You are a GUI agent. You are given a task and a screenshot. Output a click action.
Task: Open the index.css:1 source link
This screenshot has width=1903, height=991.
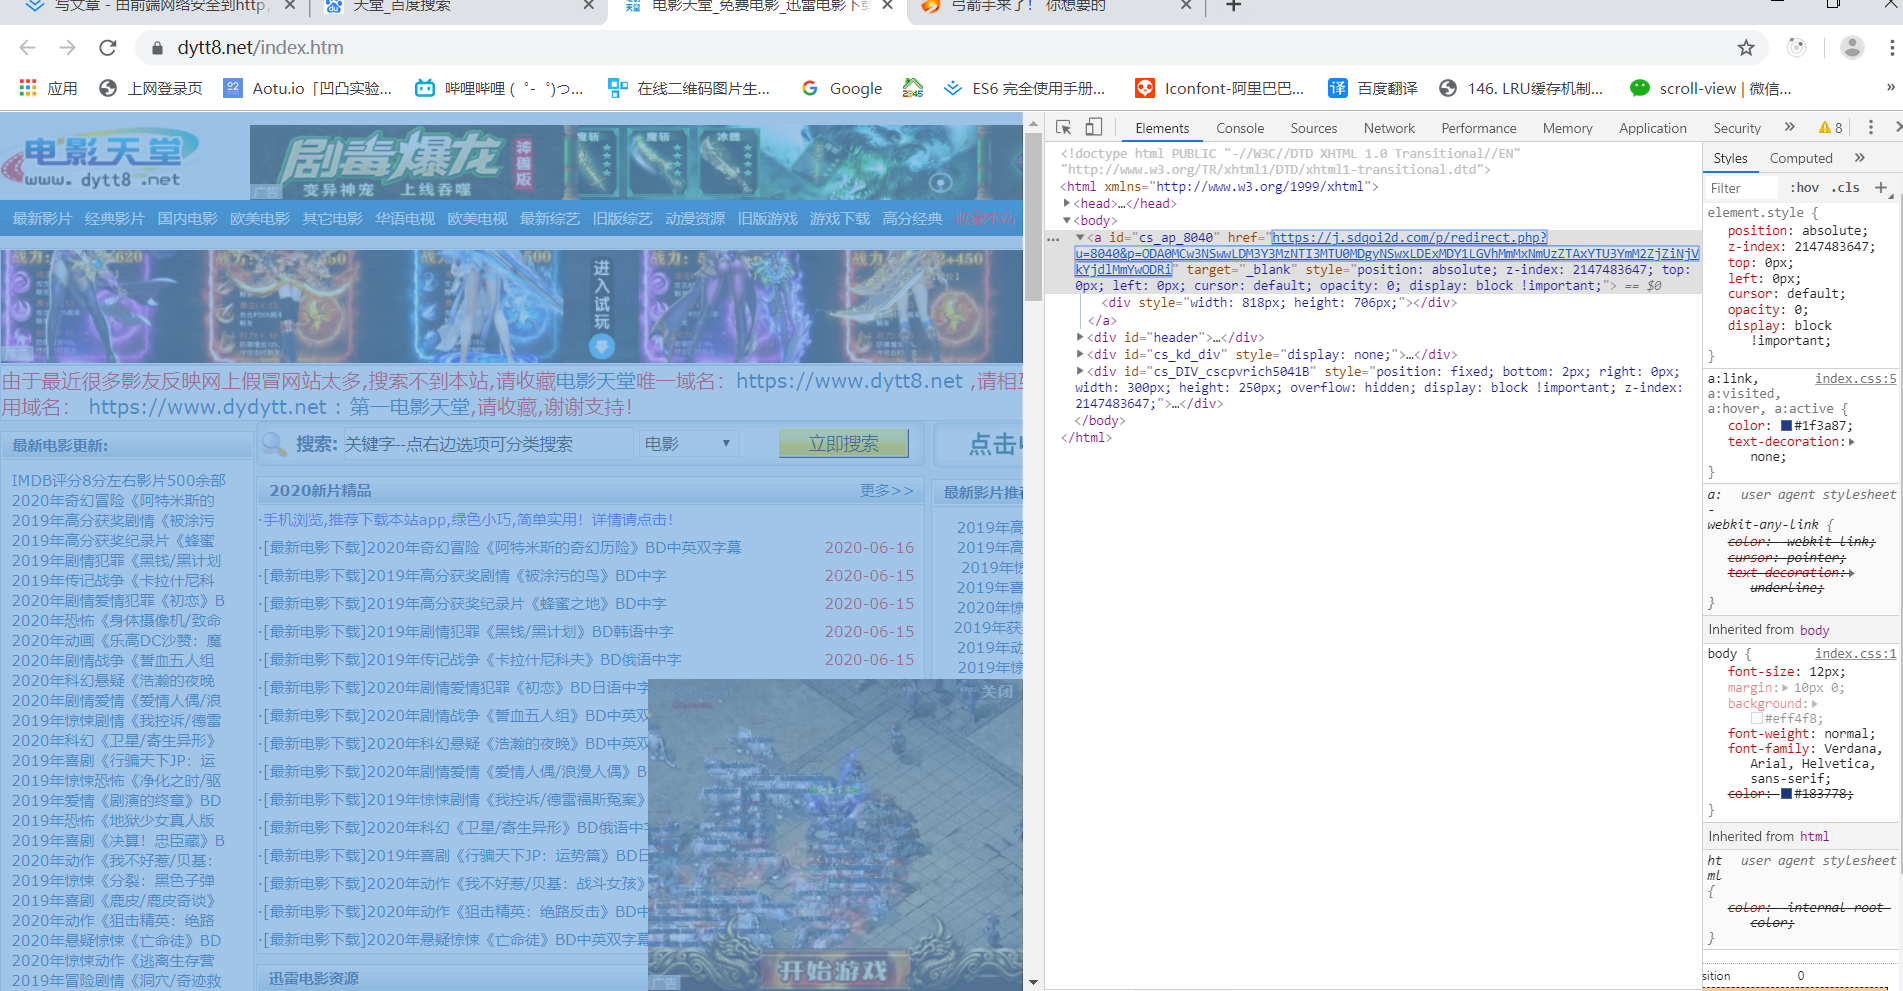coord(1856,654)
